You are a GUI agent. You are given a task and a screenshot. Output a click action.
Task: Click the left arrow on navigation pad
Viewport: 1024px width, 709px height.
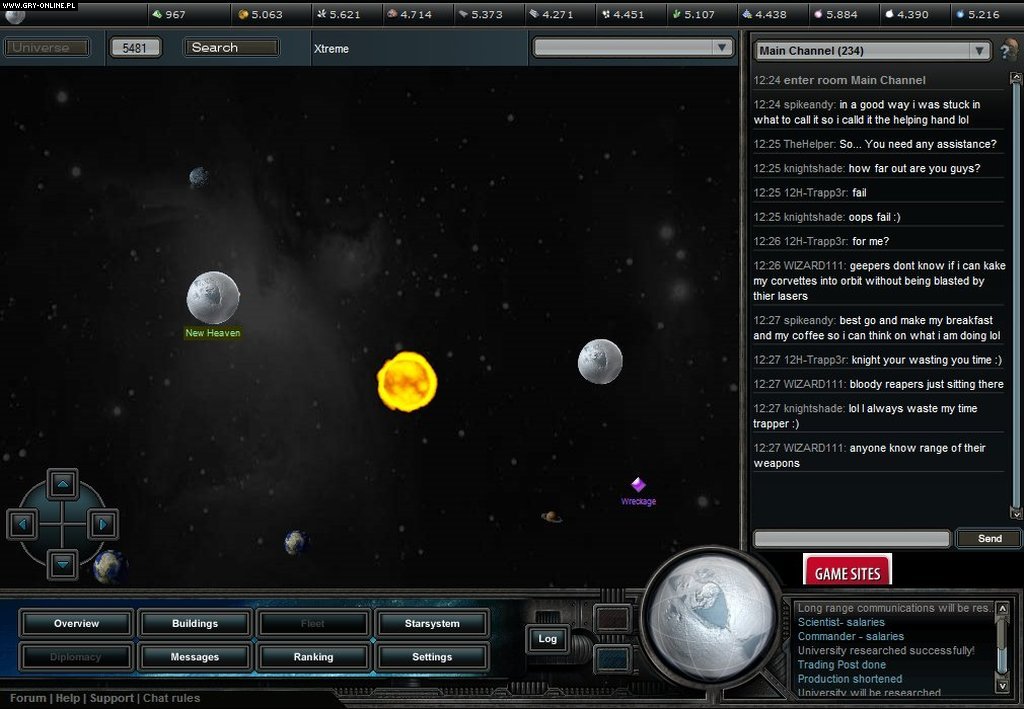coord(24,524)
